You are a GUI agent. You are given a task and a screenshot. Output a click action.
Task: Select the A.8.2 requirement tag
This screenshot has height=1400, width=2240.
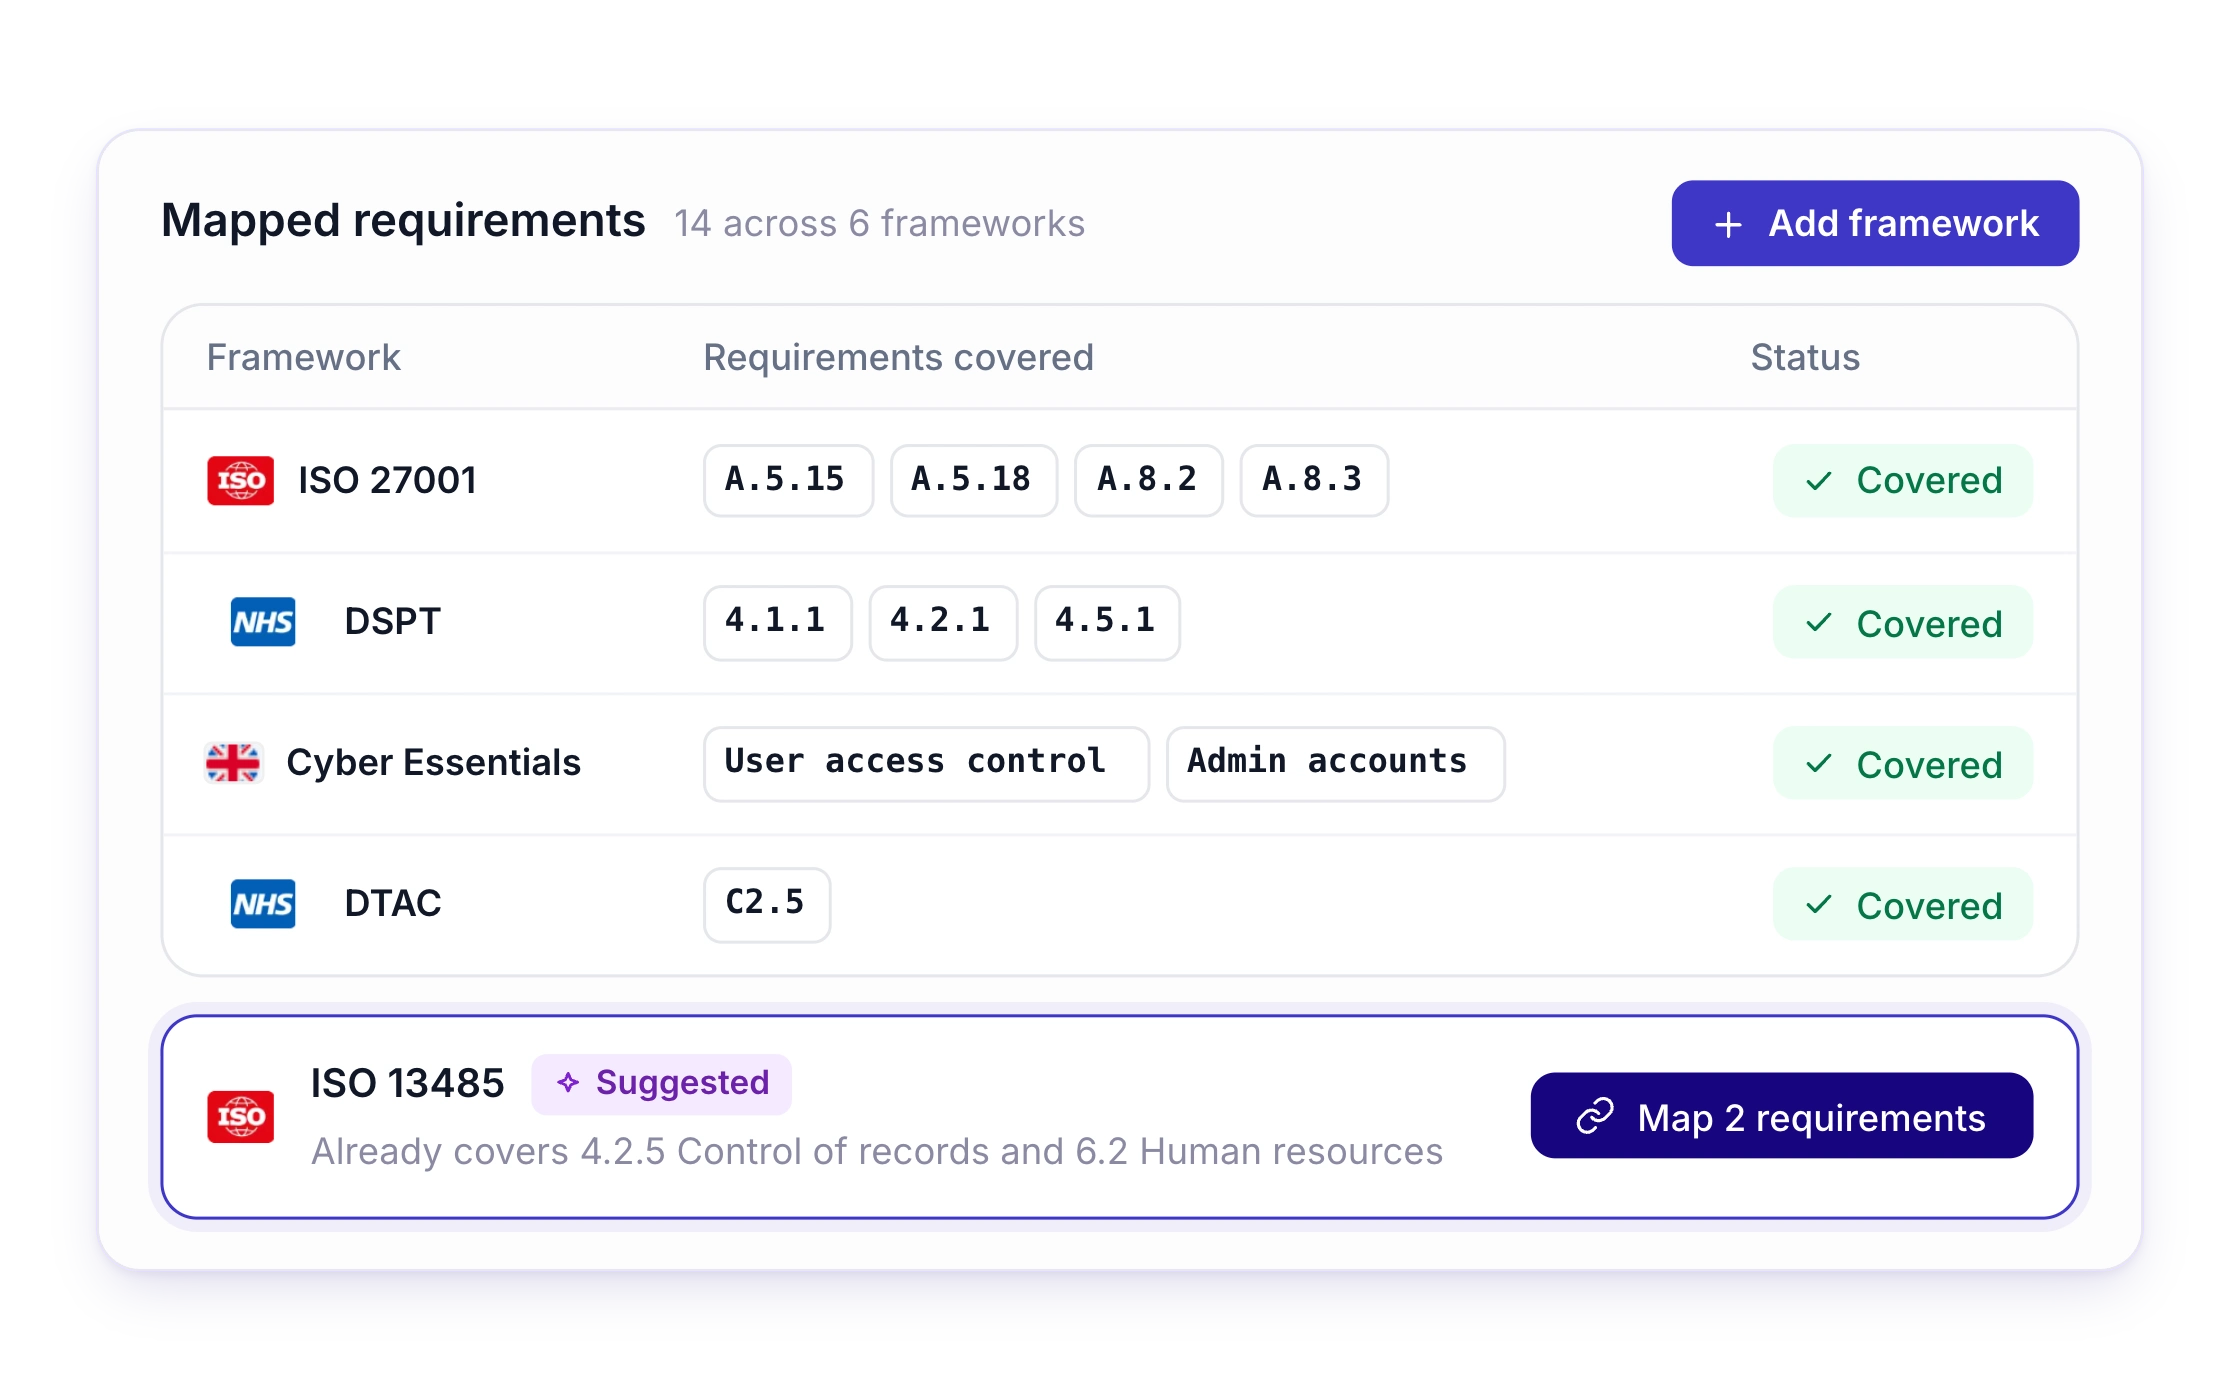tap(1148, 480)
